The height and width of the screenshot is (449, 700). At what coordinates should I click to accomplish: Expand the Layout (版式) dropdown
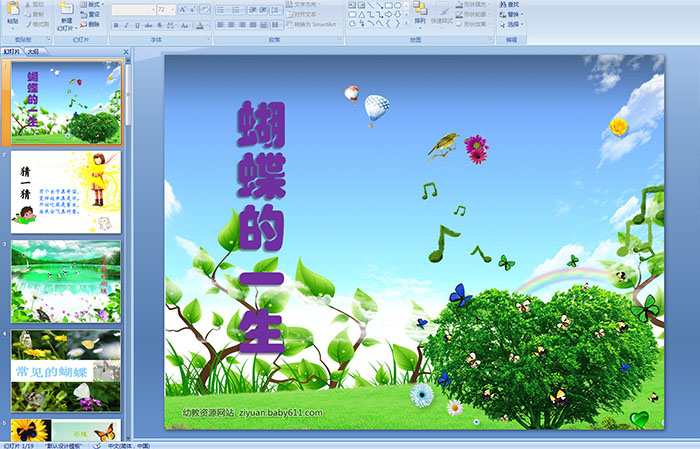pyautogui.click(x=93, y=4)
